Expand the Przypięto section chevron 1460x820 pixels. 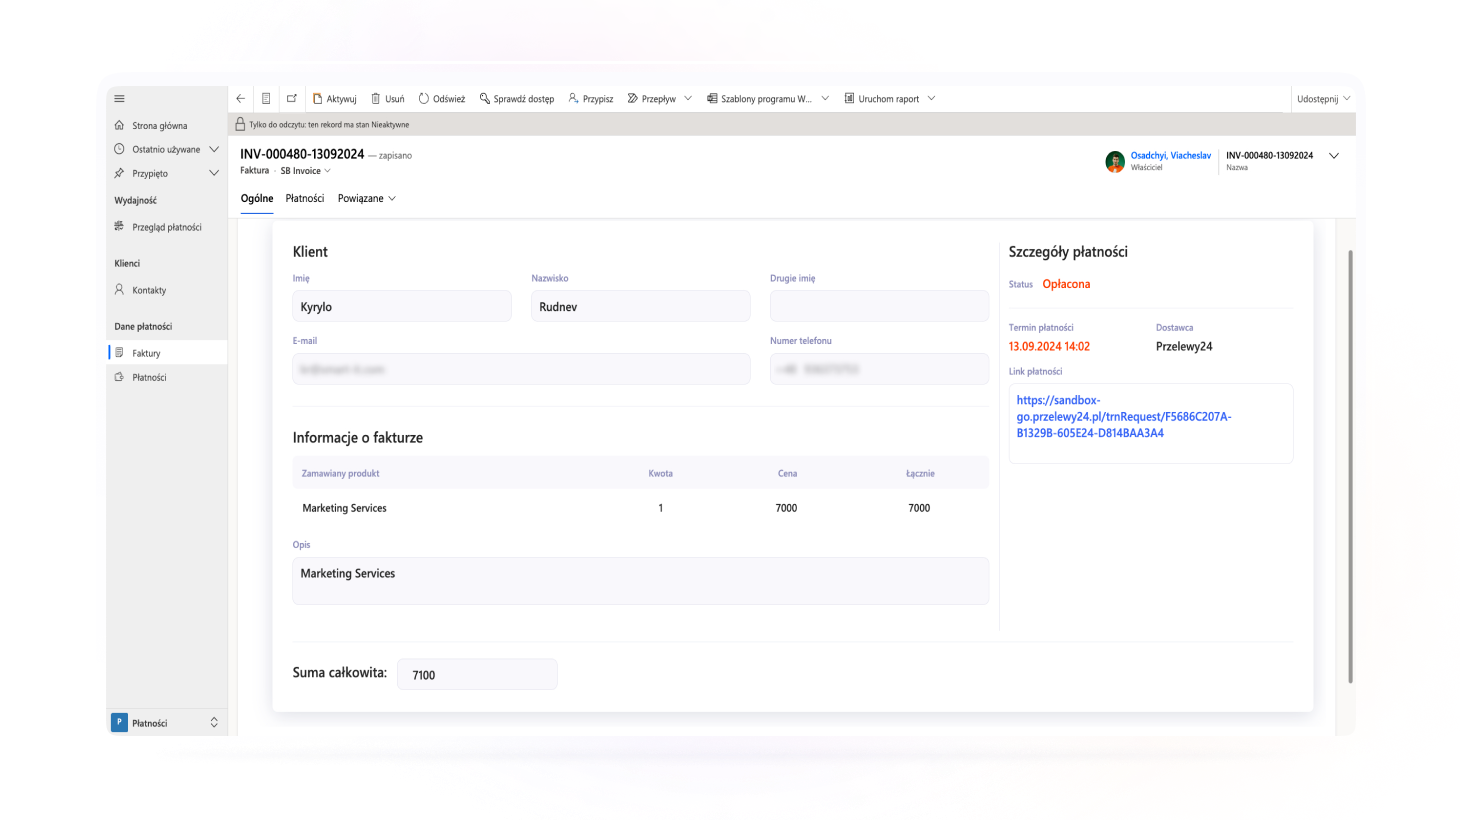click(213, 173)
